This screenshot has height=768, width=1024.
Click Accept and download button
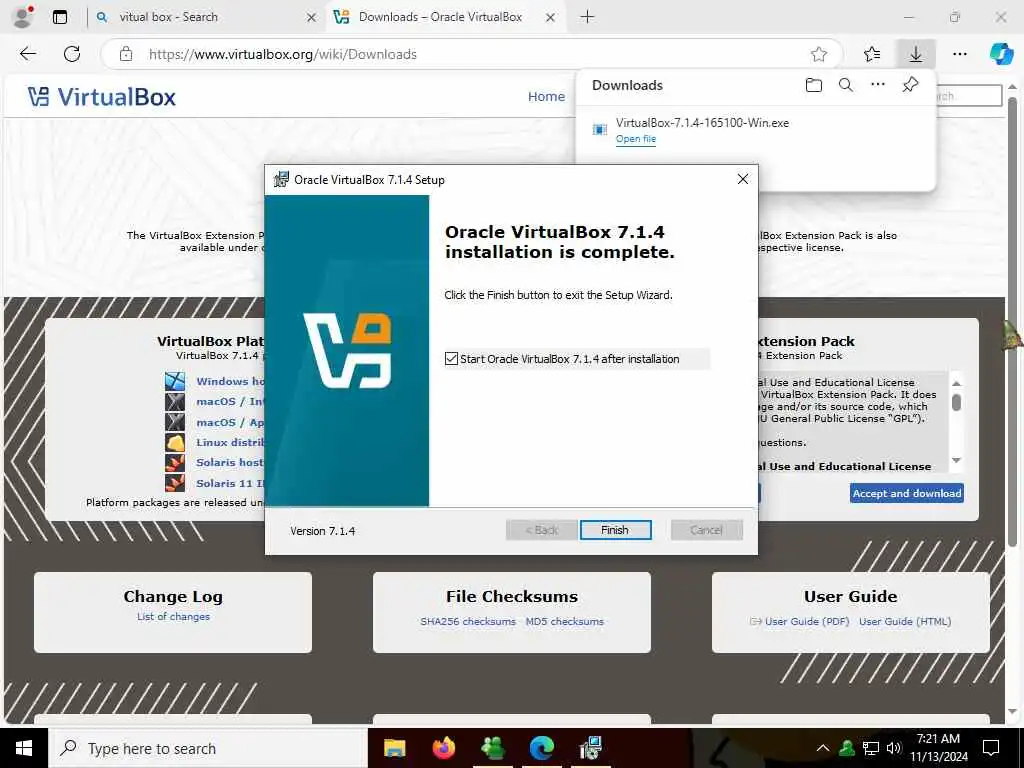(x=906, y=493)
